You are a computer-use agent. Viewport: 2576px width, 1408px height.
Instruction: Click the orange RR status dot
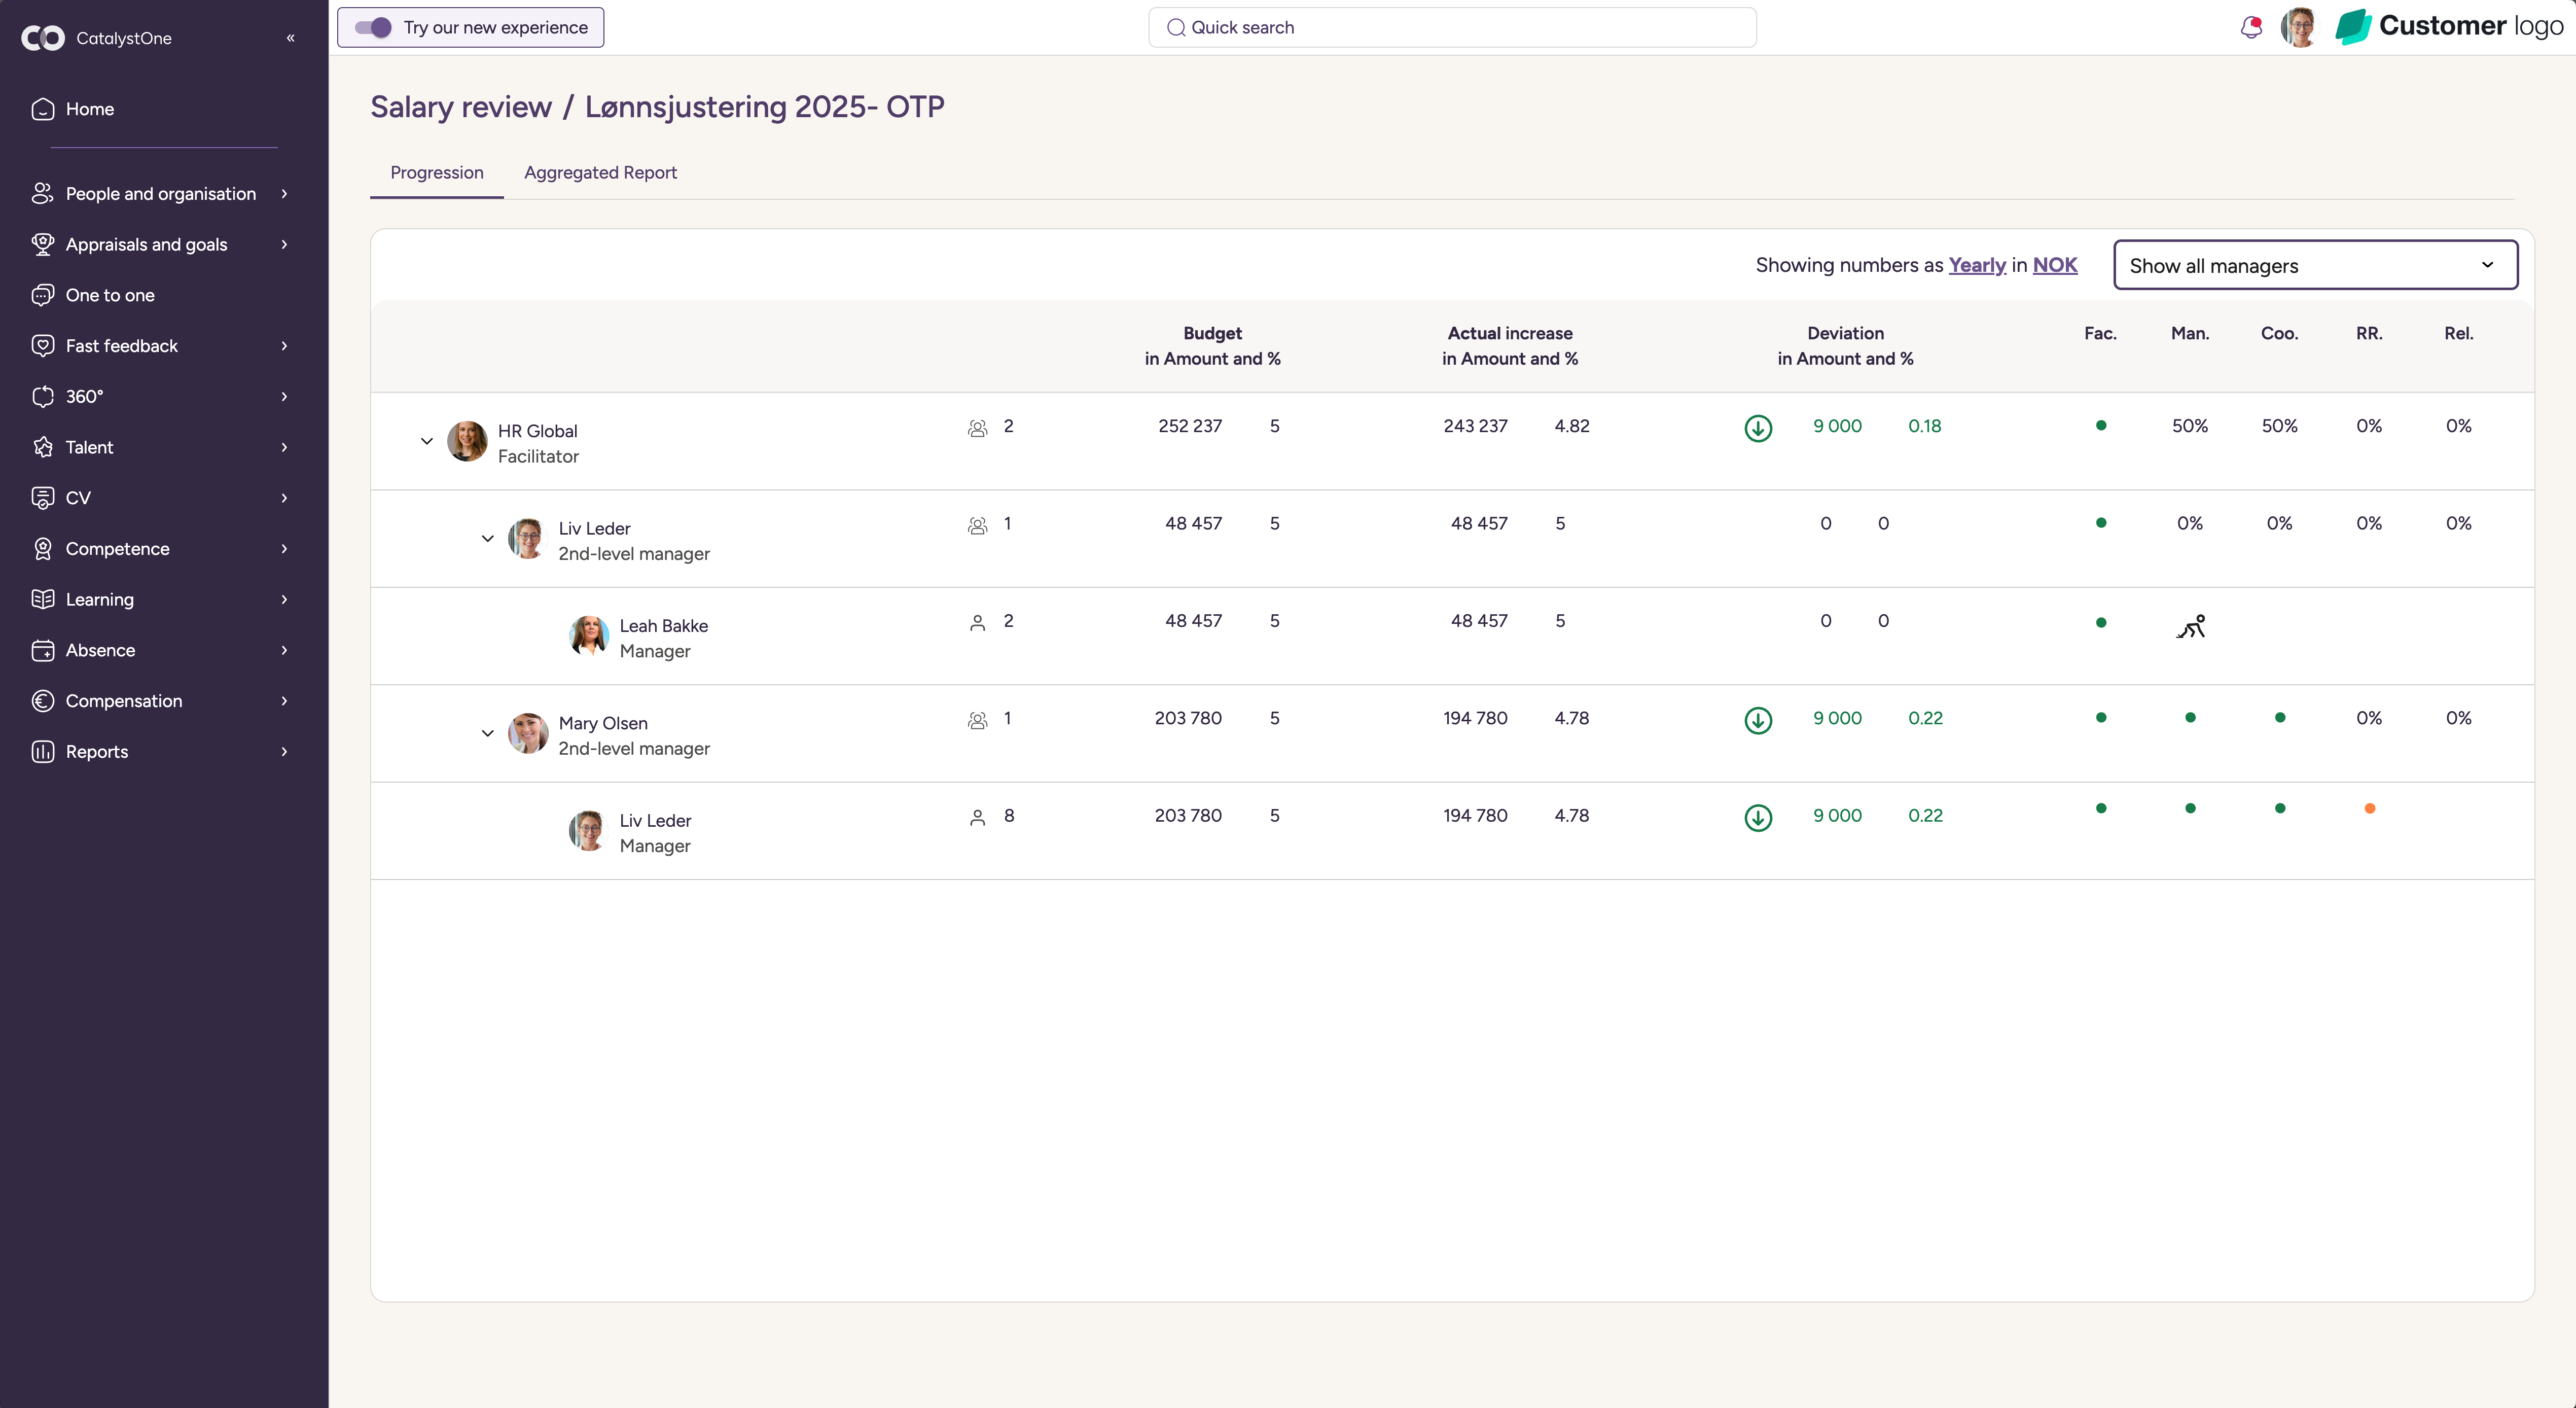coord(2369,808)
